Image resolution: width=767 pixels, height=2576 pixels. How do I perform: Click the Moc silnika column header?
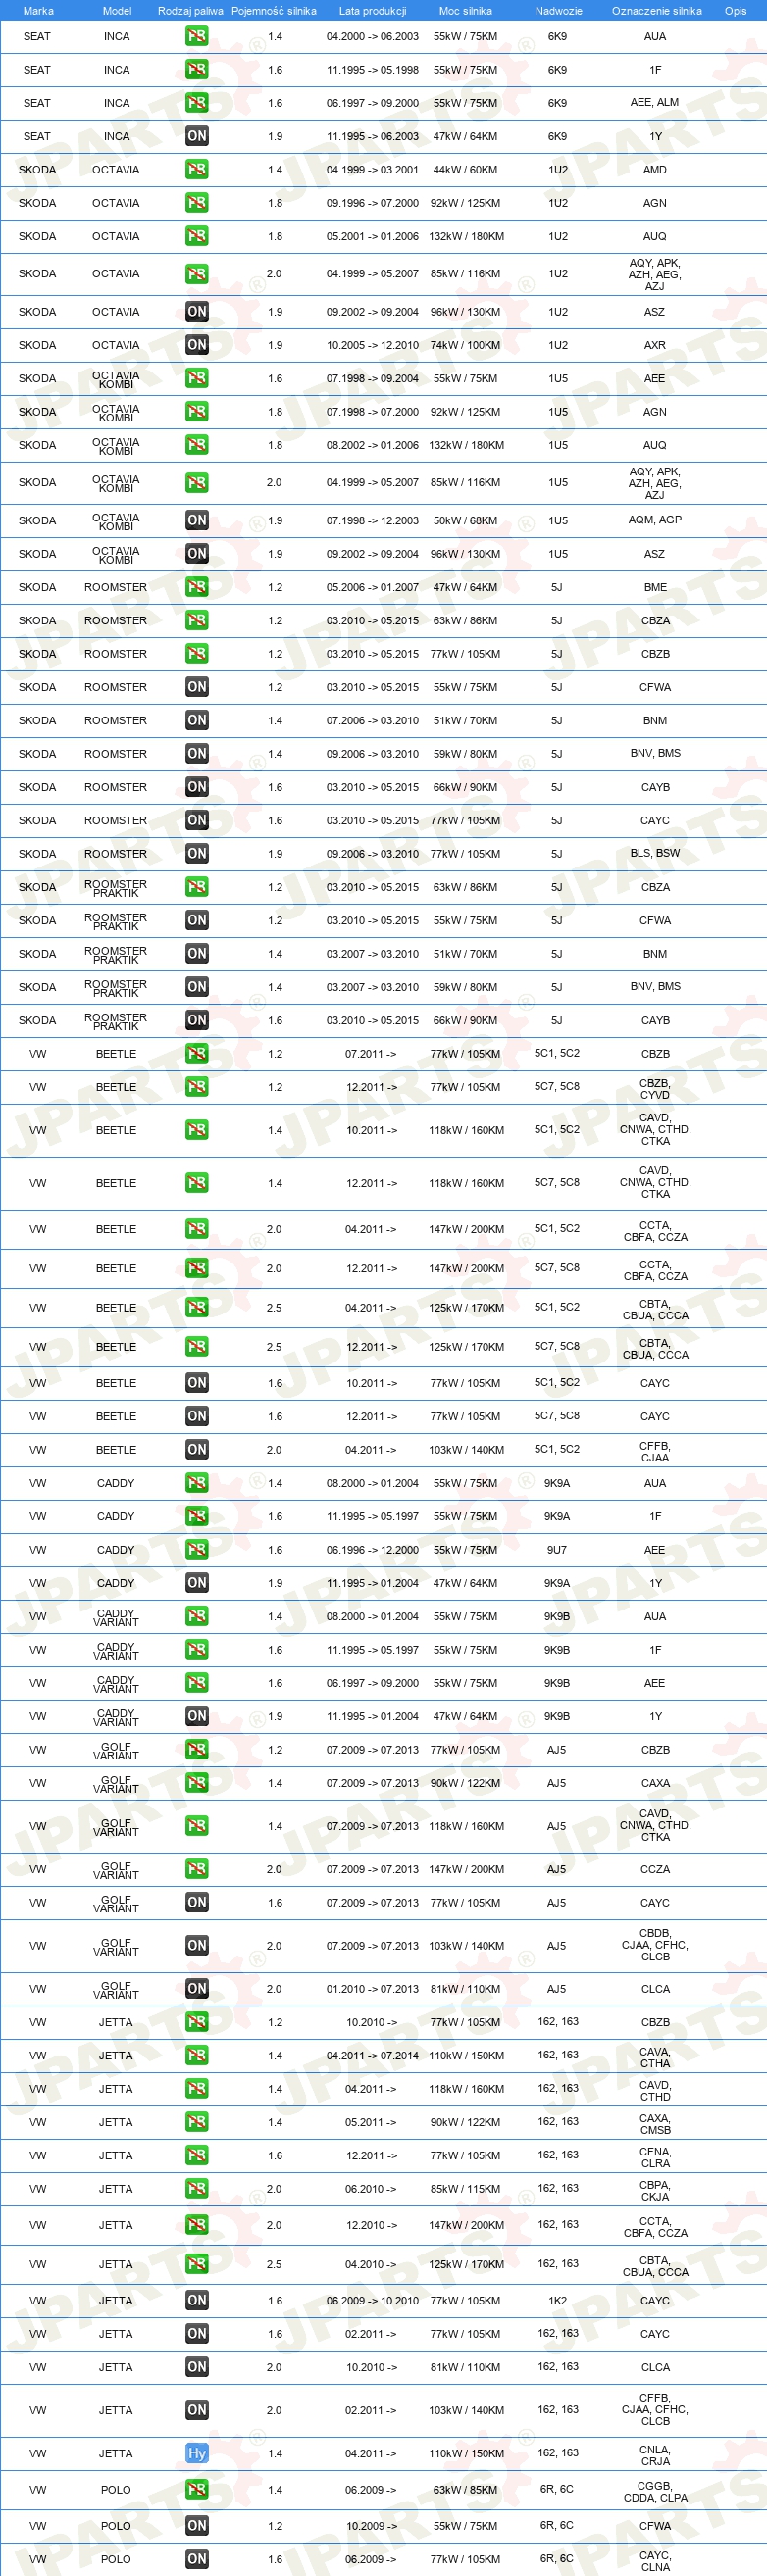(465, 11)
